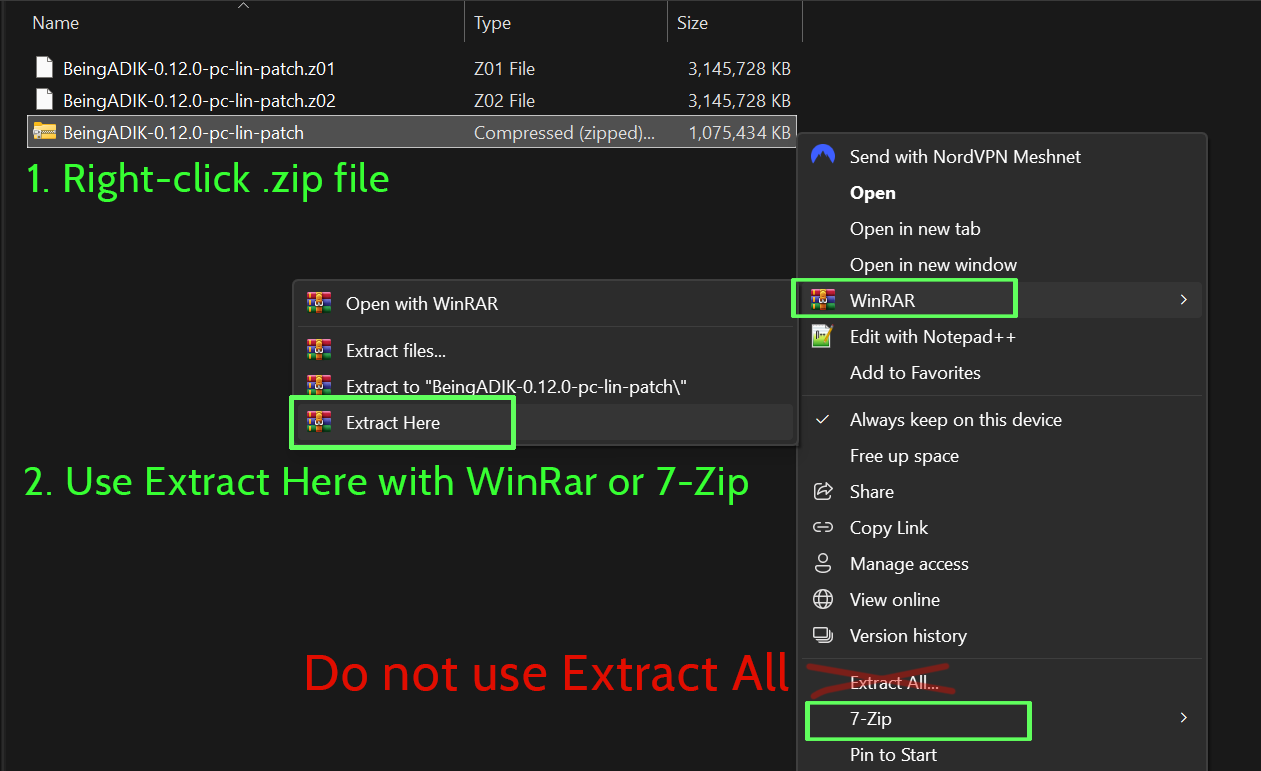
Task: Expand the 7-Zip submenu arrow
Action: [x=1184, y=718]
